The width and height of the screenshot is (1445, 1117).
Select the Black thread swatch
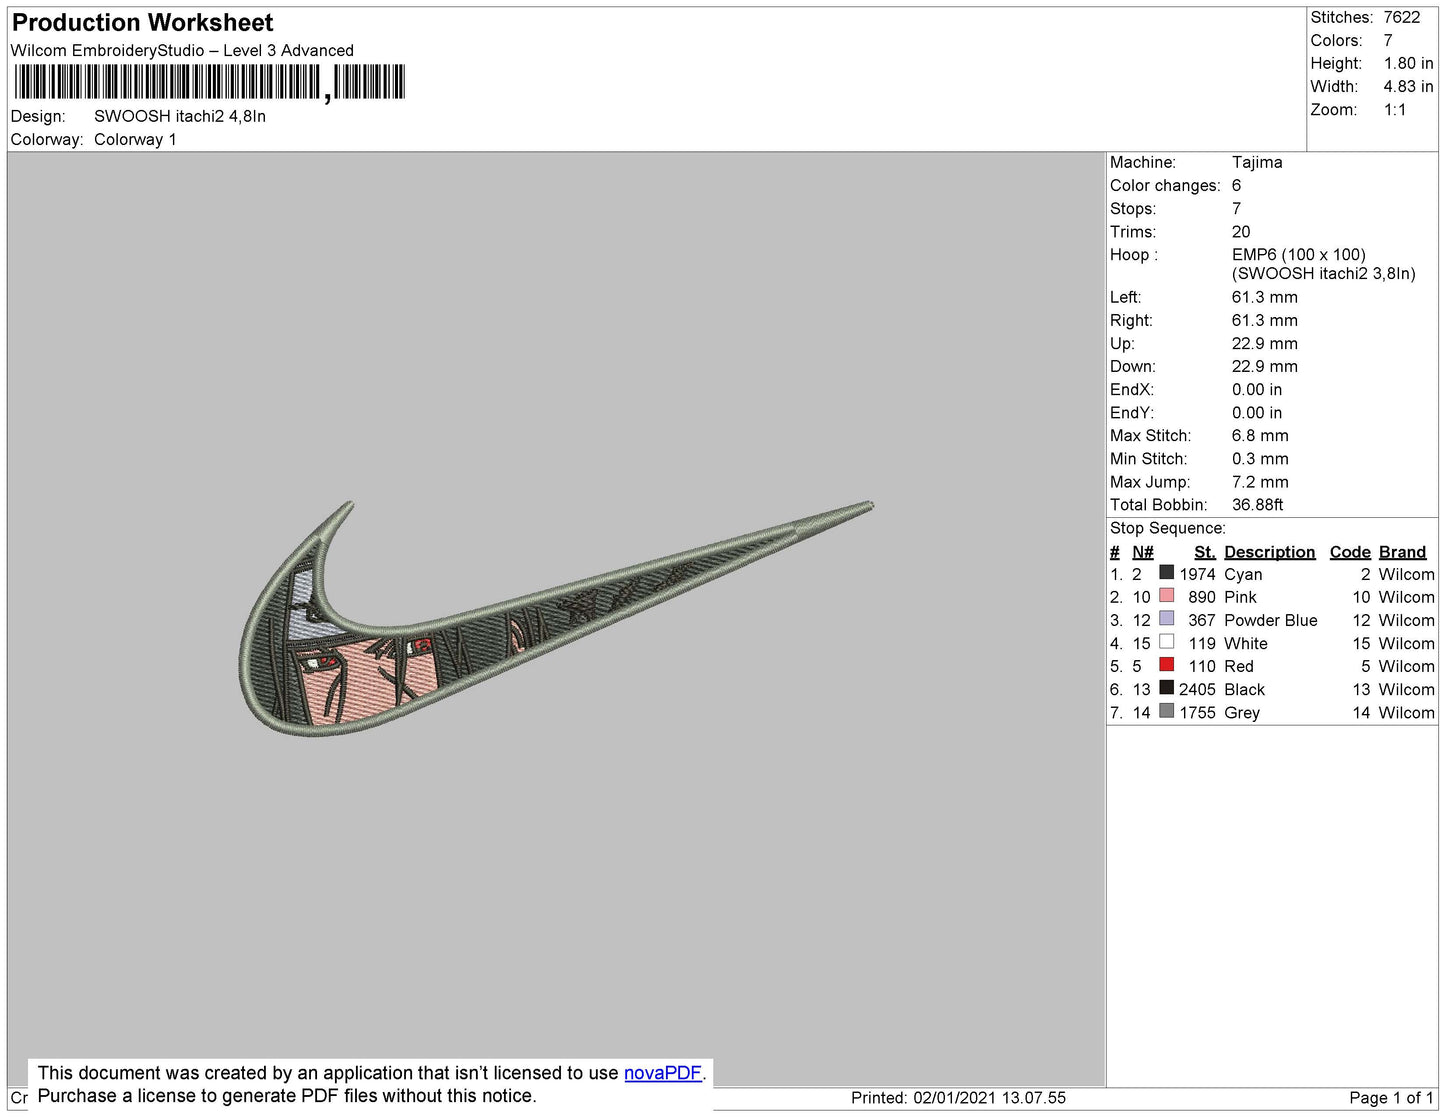[x=1166, y=688]
